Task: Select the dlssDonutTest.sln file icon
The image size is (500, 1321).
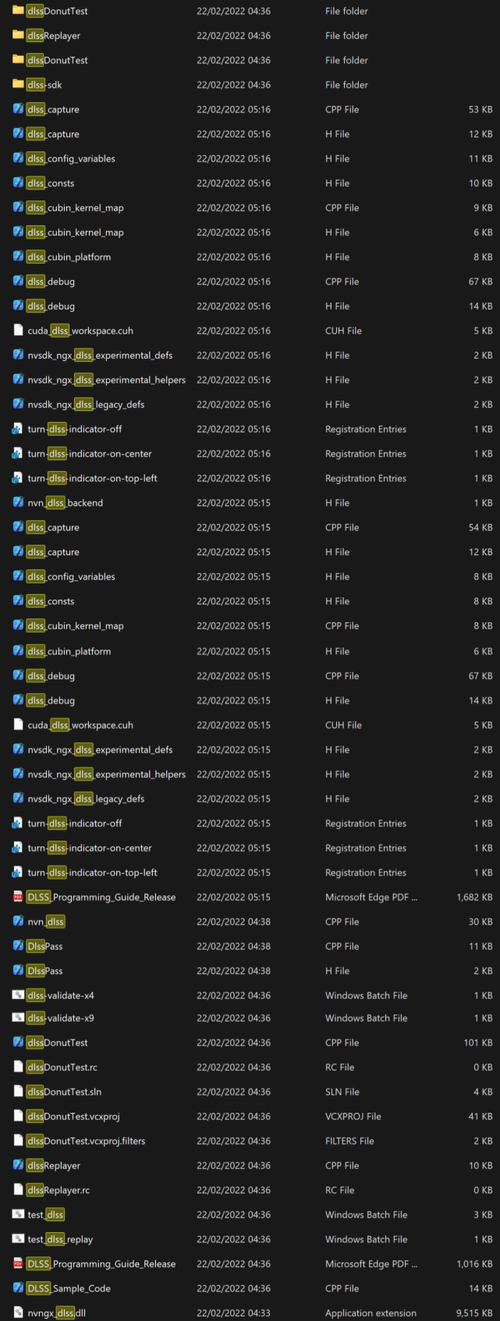Action: click(x=18, y=1091)
